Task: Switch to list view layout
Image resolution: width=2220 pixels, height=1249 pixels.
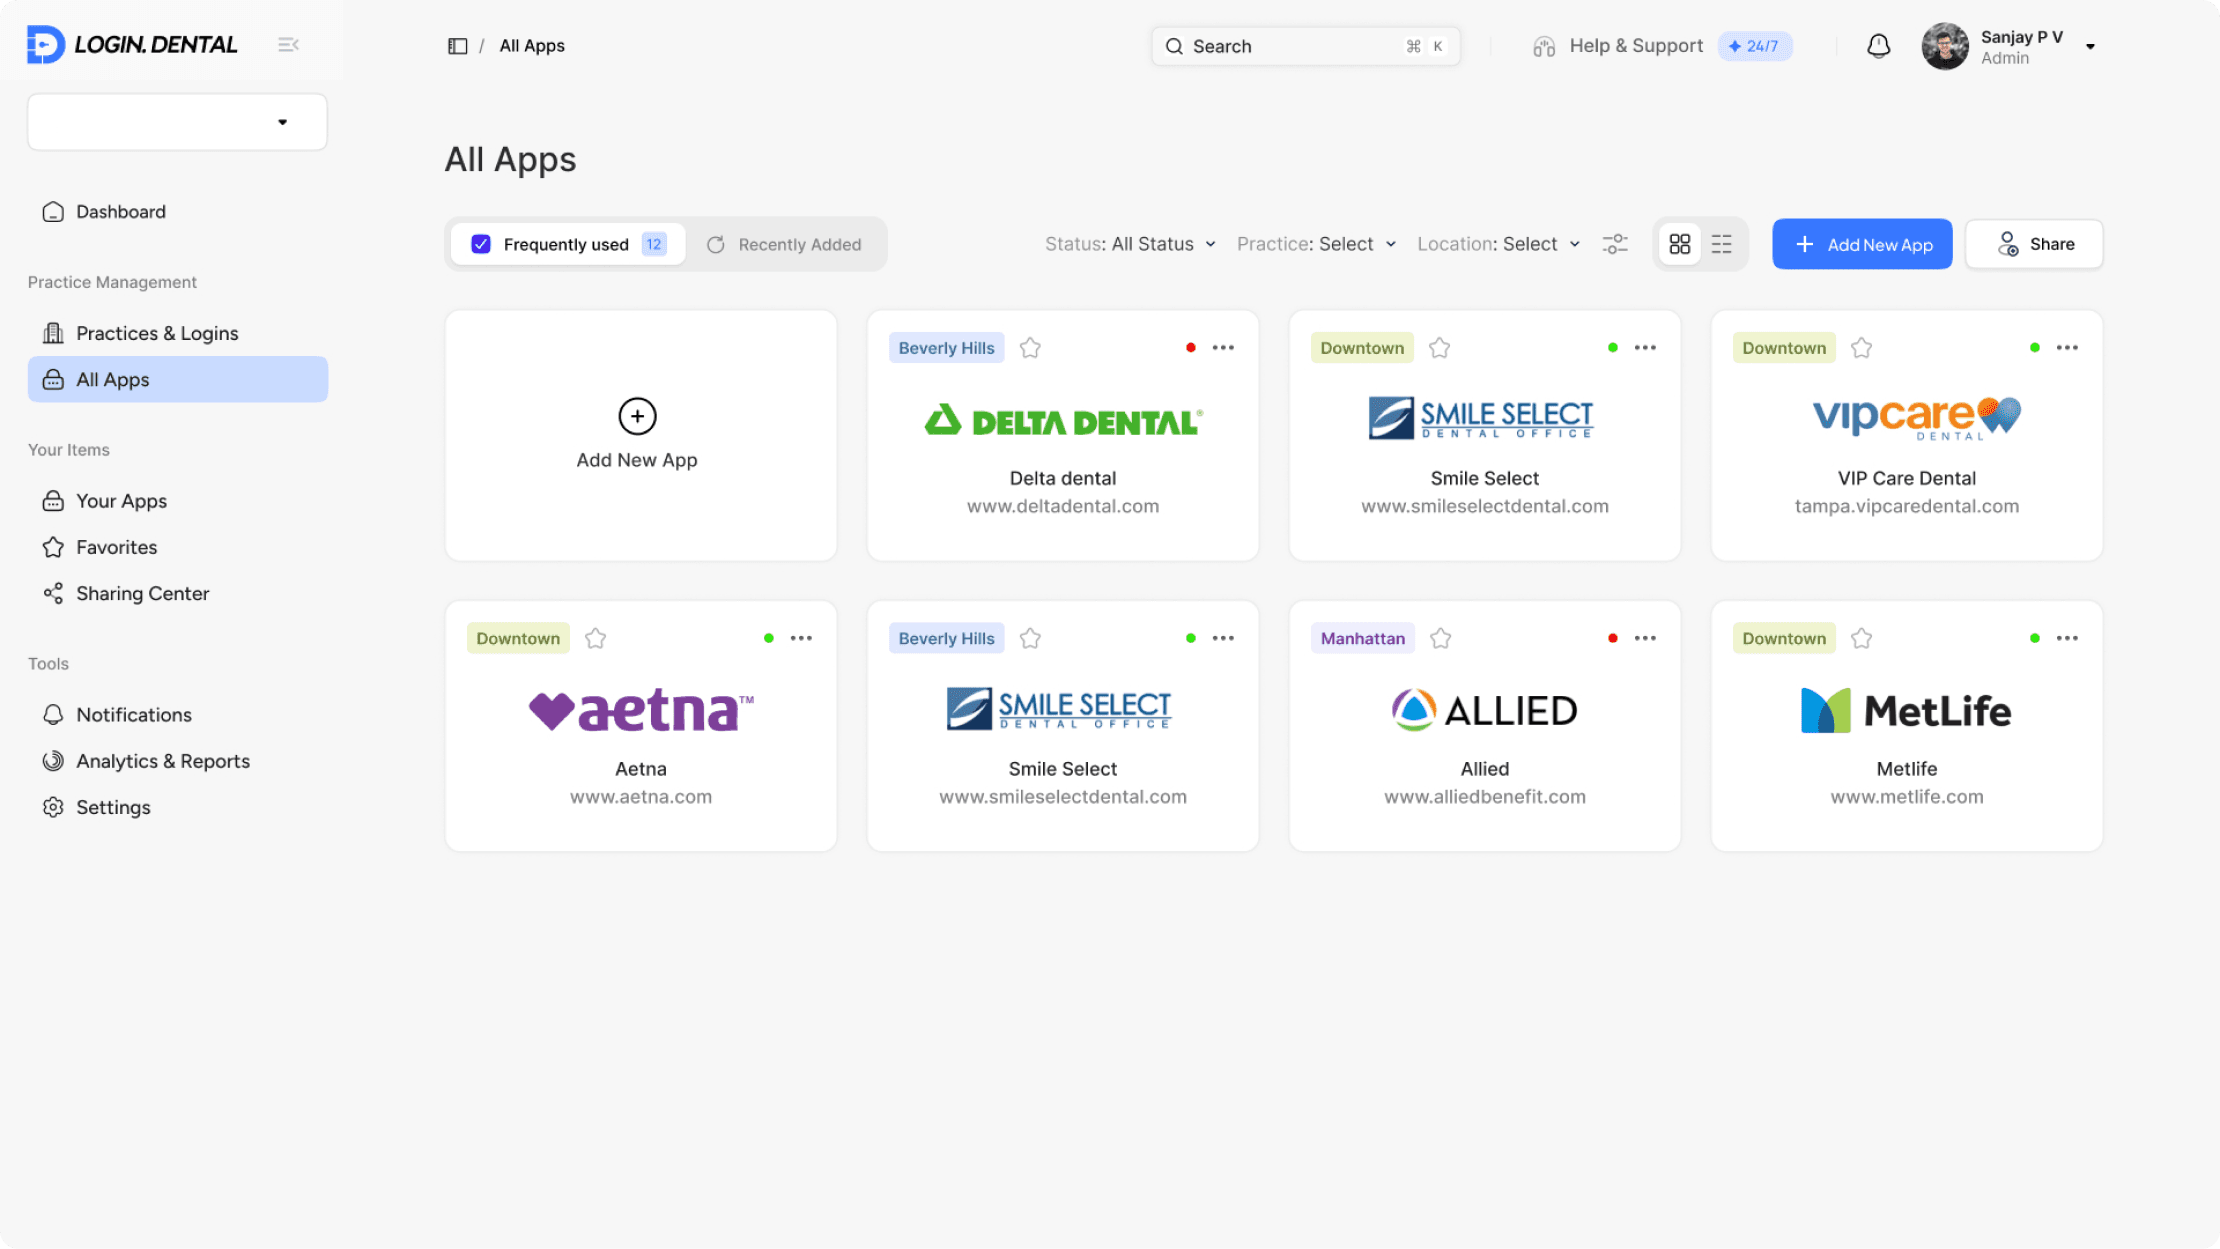Action: pyautogui.click(x=1721, y=243)
